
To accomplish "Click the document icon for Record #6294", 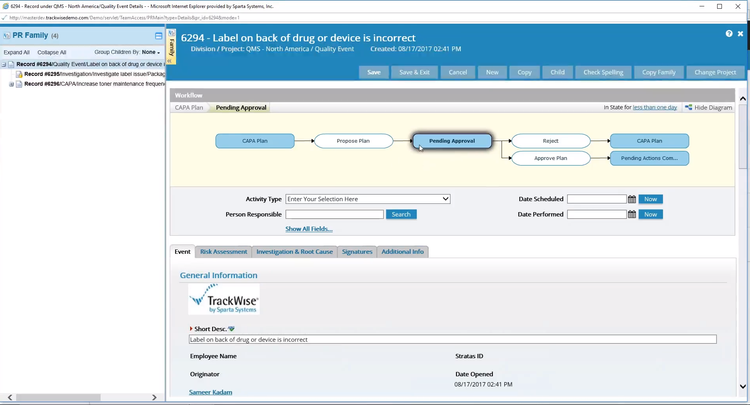I will click(11, 64).
